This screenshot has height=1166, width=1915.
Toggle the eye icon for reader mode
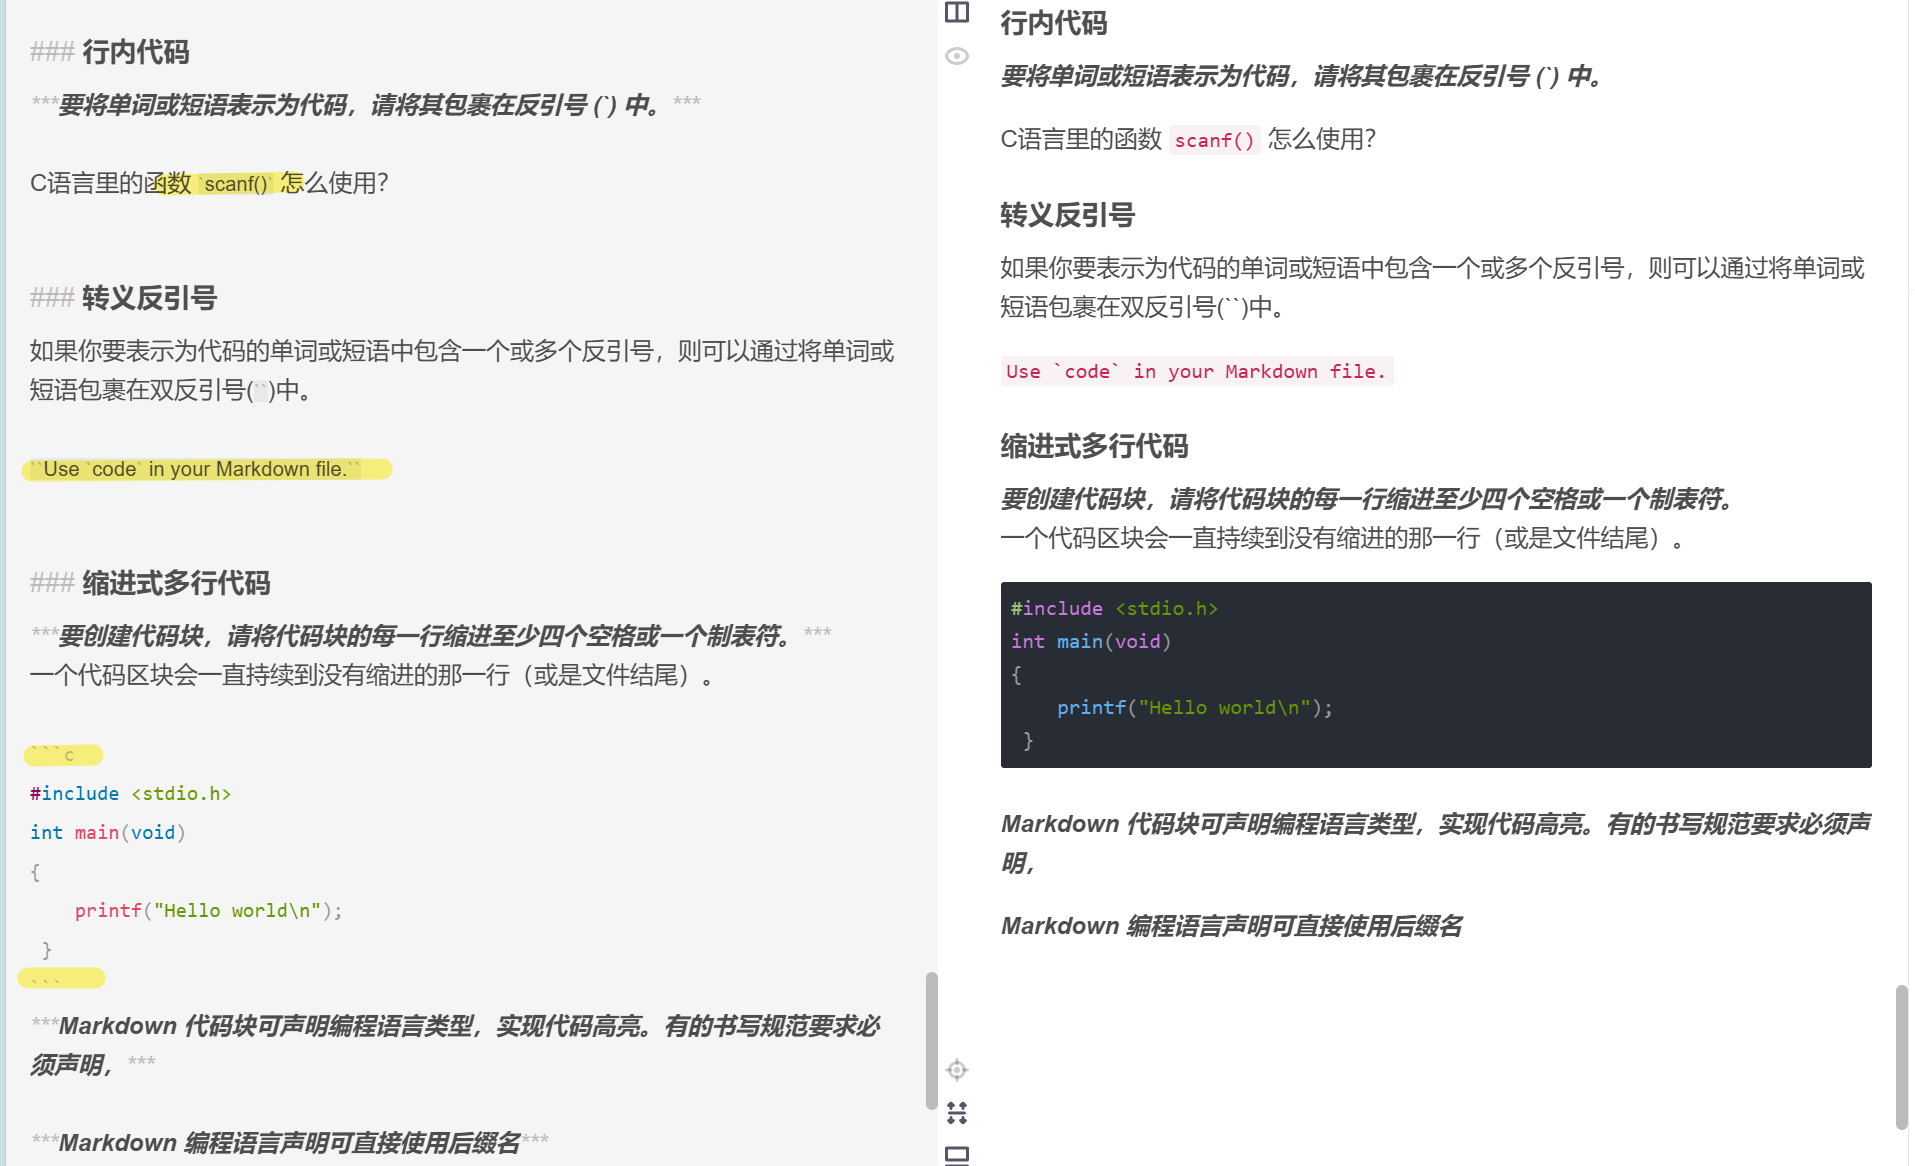(957, 56)
